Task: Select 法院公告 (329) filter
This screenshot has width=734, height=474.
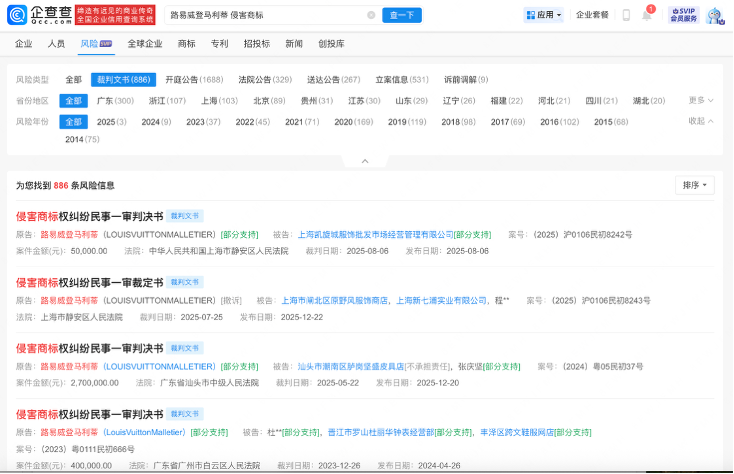Action: 265,80
